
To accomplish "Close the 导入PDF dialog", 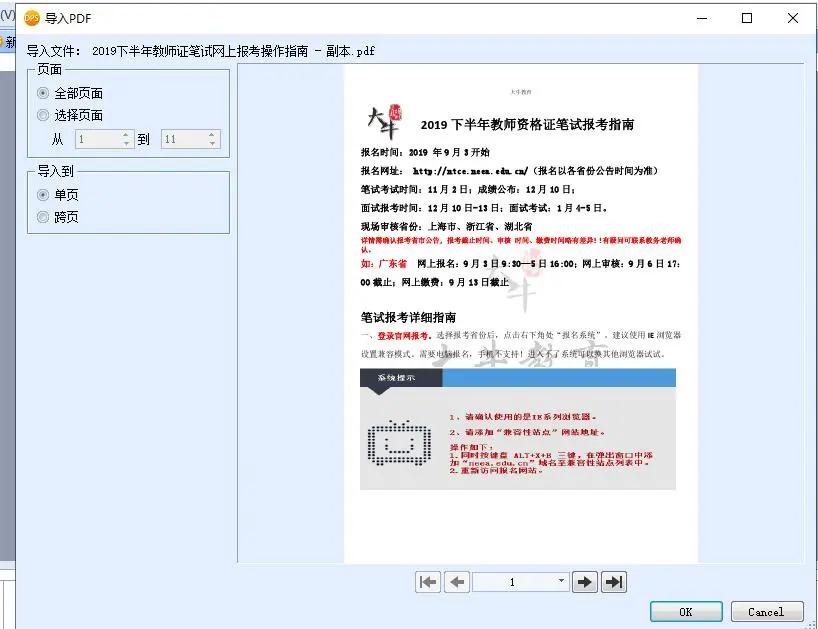I will tap(793, 18).
